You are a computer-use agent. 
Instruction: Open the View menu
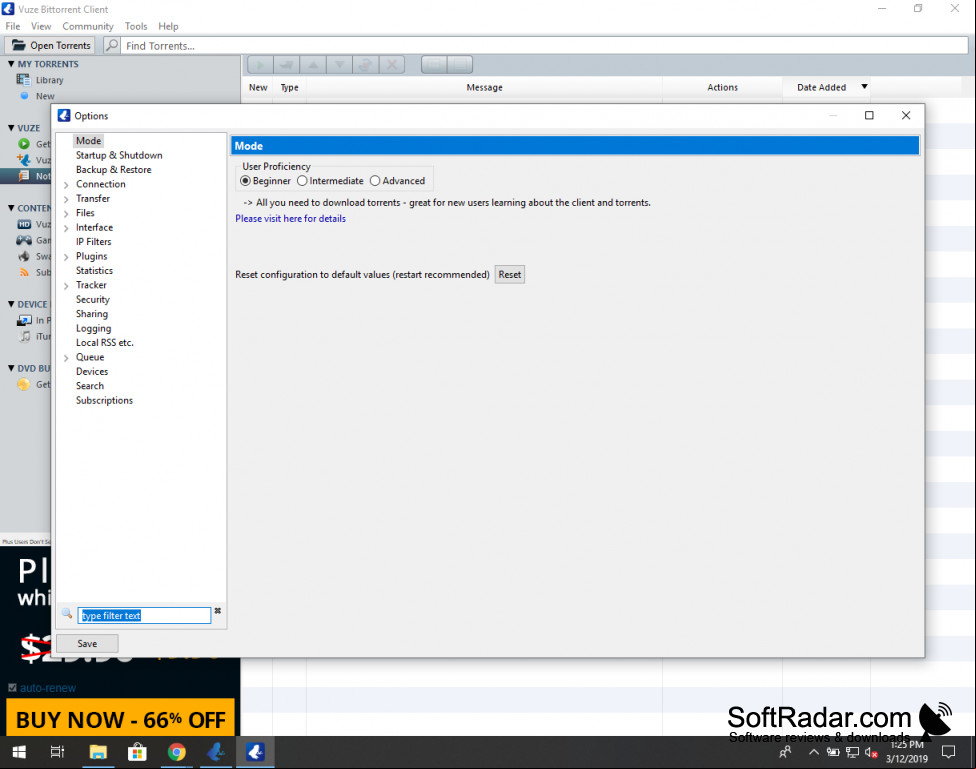[41, 26]
